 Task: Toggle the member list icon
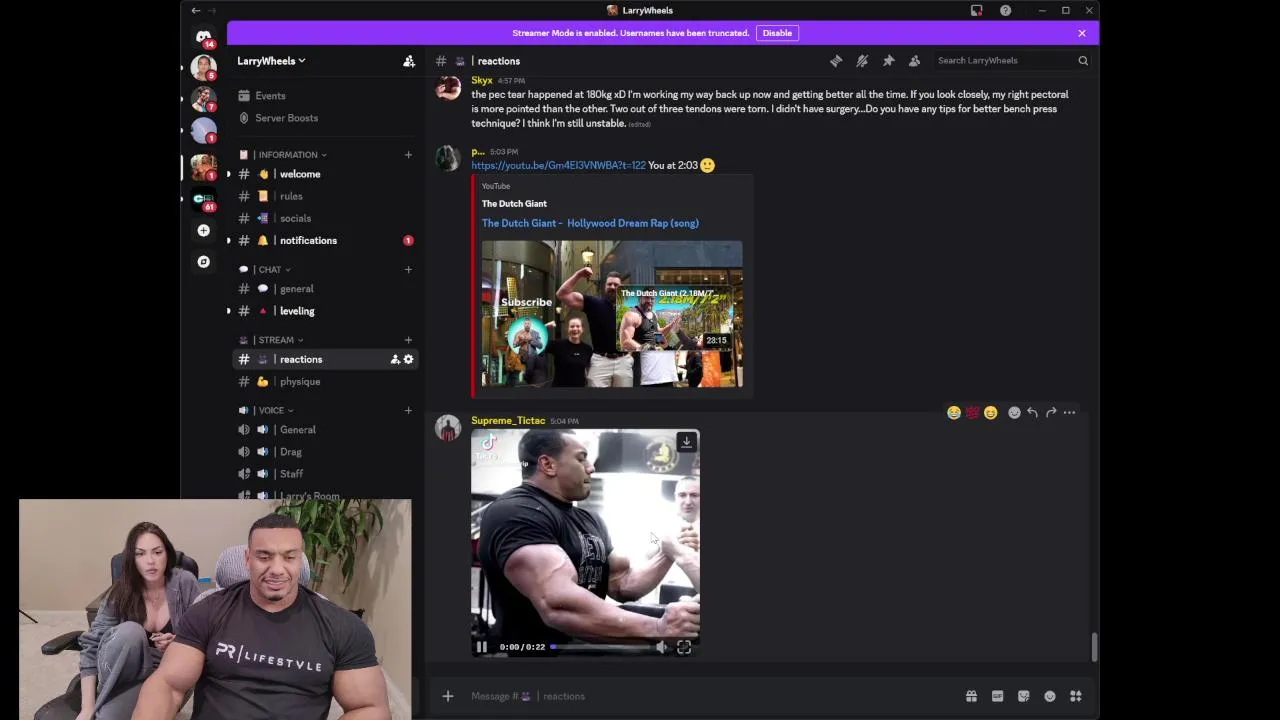[x=914, y=61]
